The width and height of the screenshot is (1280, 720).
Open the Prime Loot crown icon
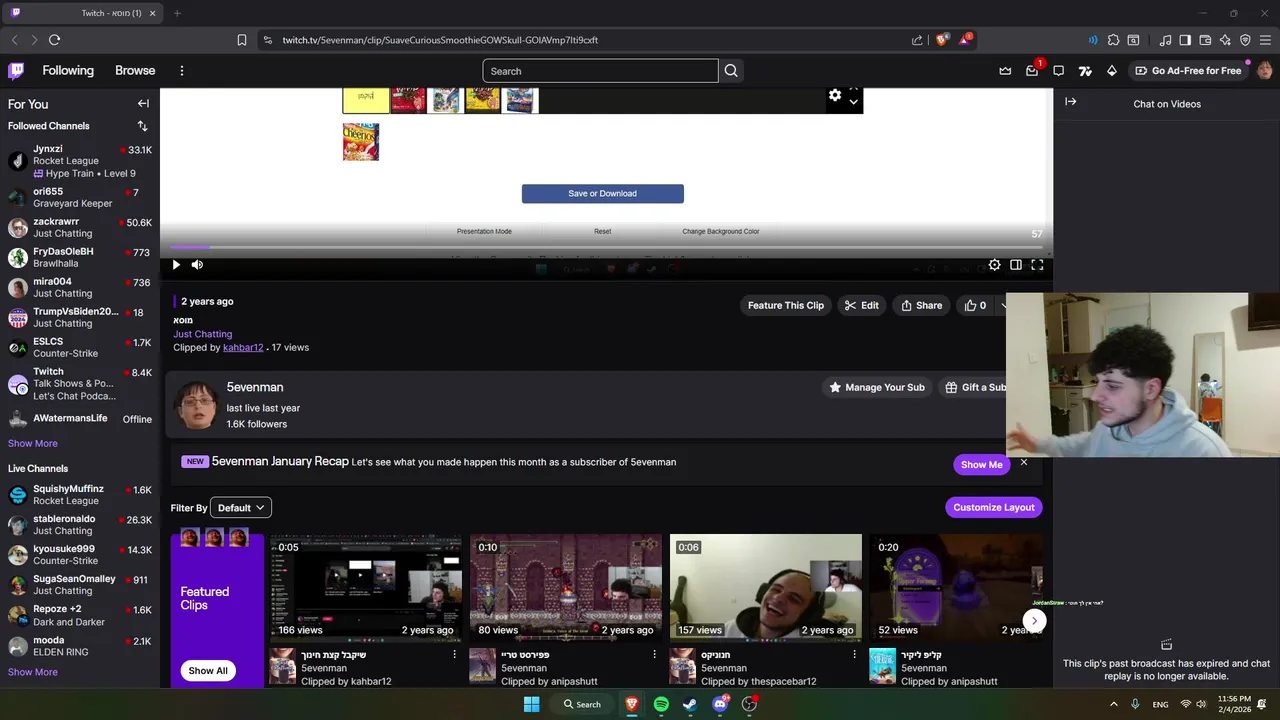click(1005, 71)
